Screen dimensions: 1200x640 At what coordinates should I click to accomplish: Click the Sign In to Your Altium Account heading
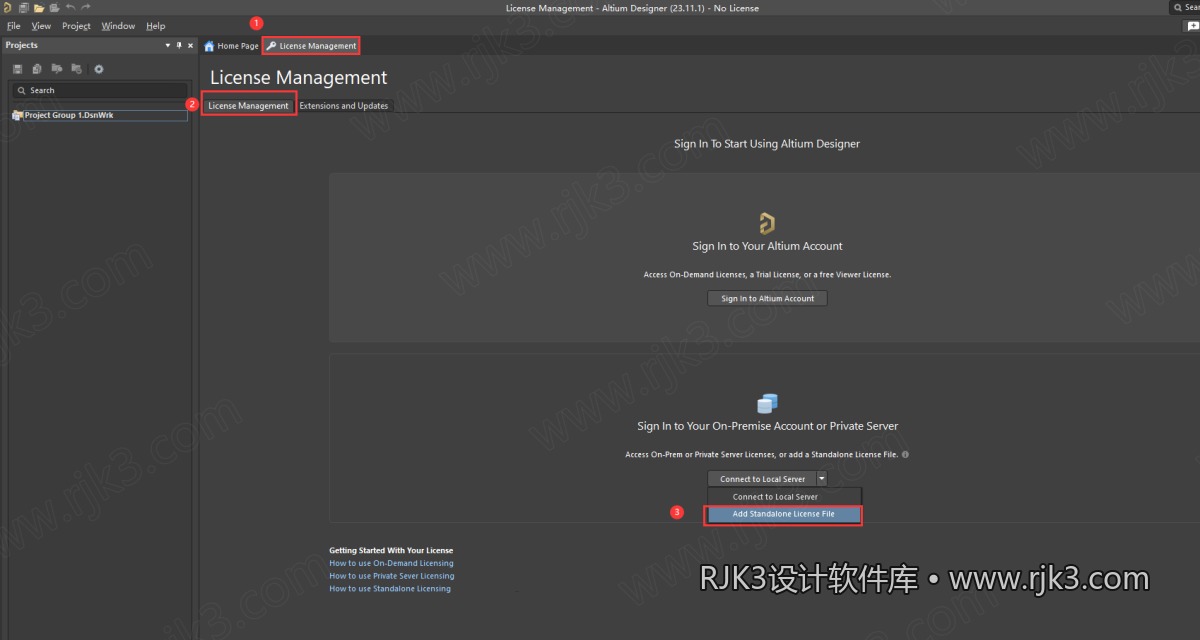click(767, 246)
